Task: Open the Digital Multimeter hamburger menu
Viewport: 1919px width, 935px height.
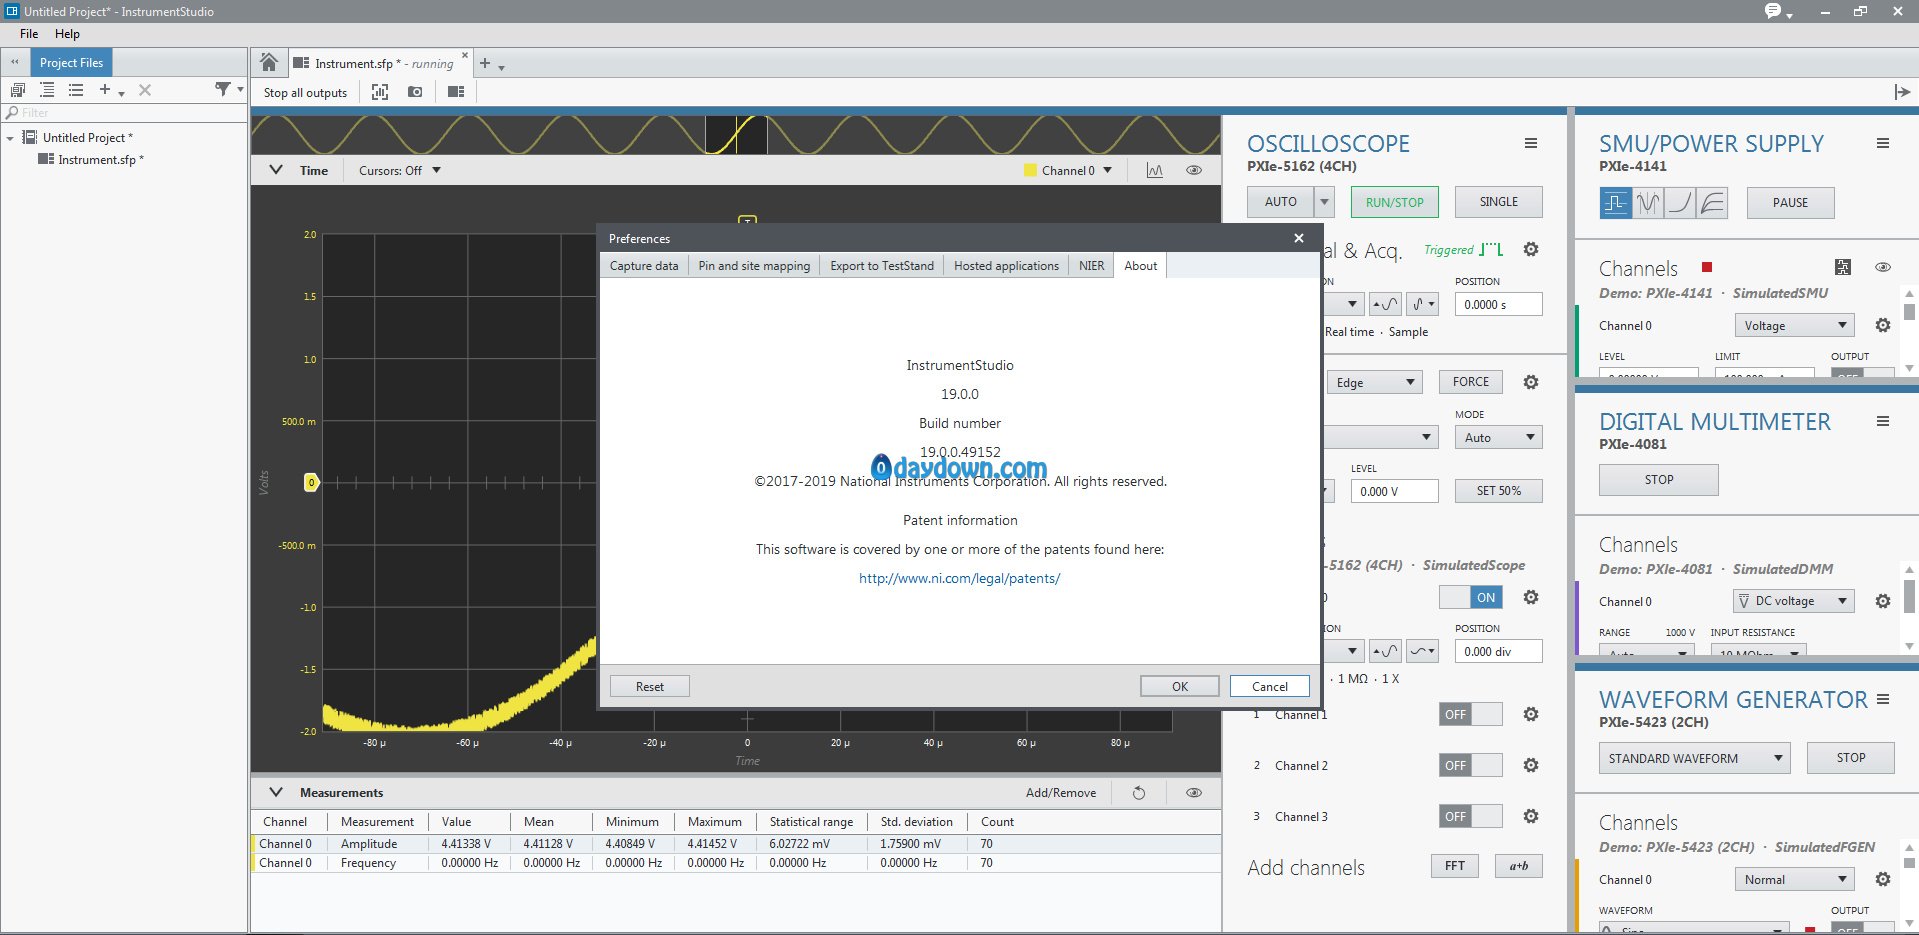Action: pyautogui.click(x=1883, y=422)
